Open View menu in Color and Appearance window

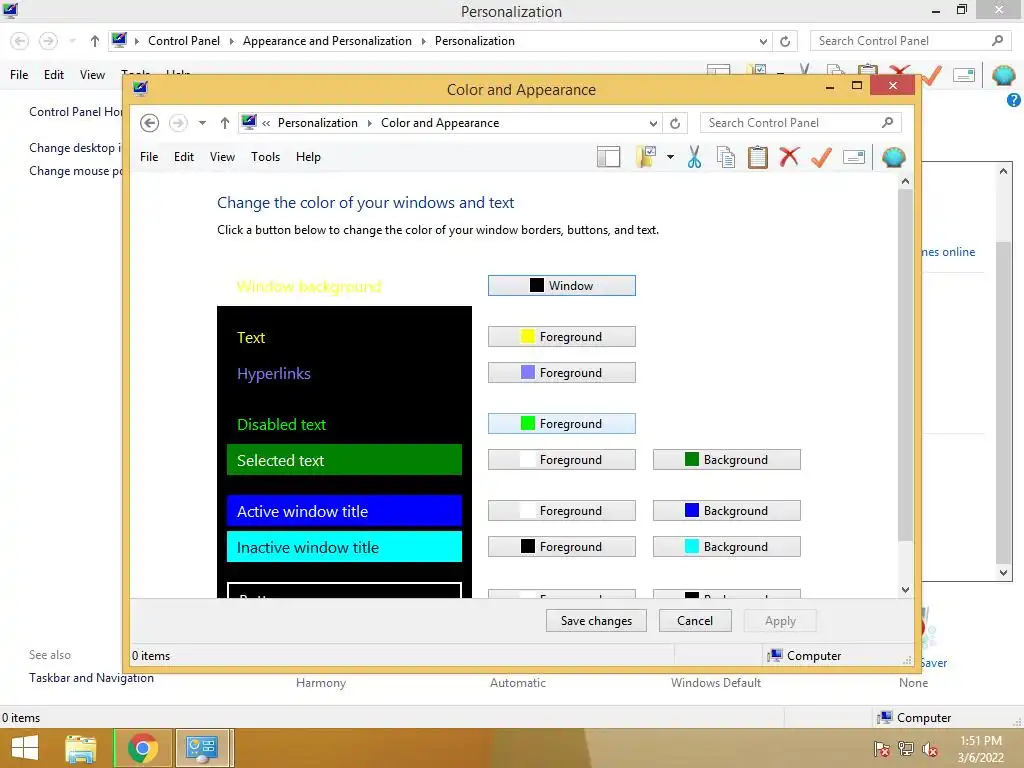pyautogui.click(x=222, y=157)
